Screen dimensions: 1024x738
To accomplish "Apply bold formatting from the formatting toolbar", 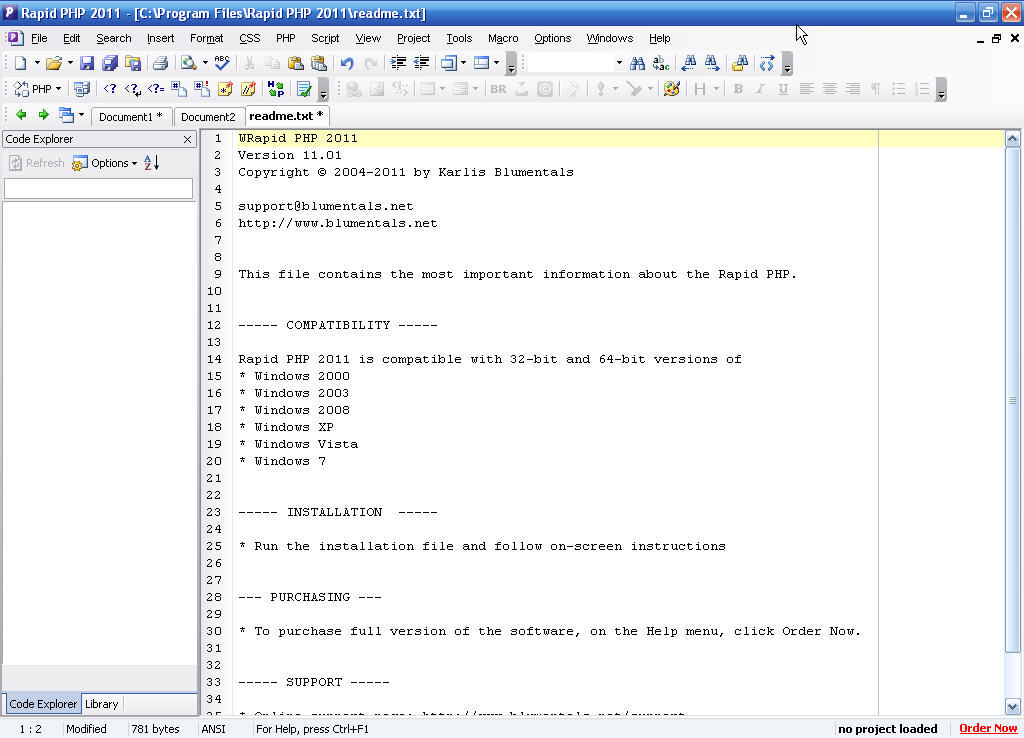I will tap(738, 89).
